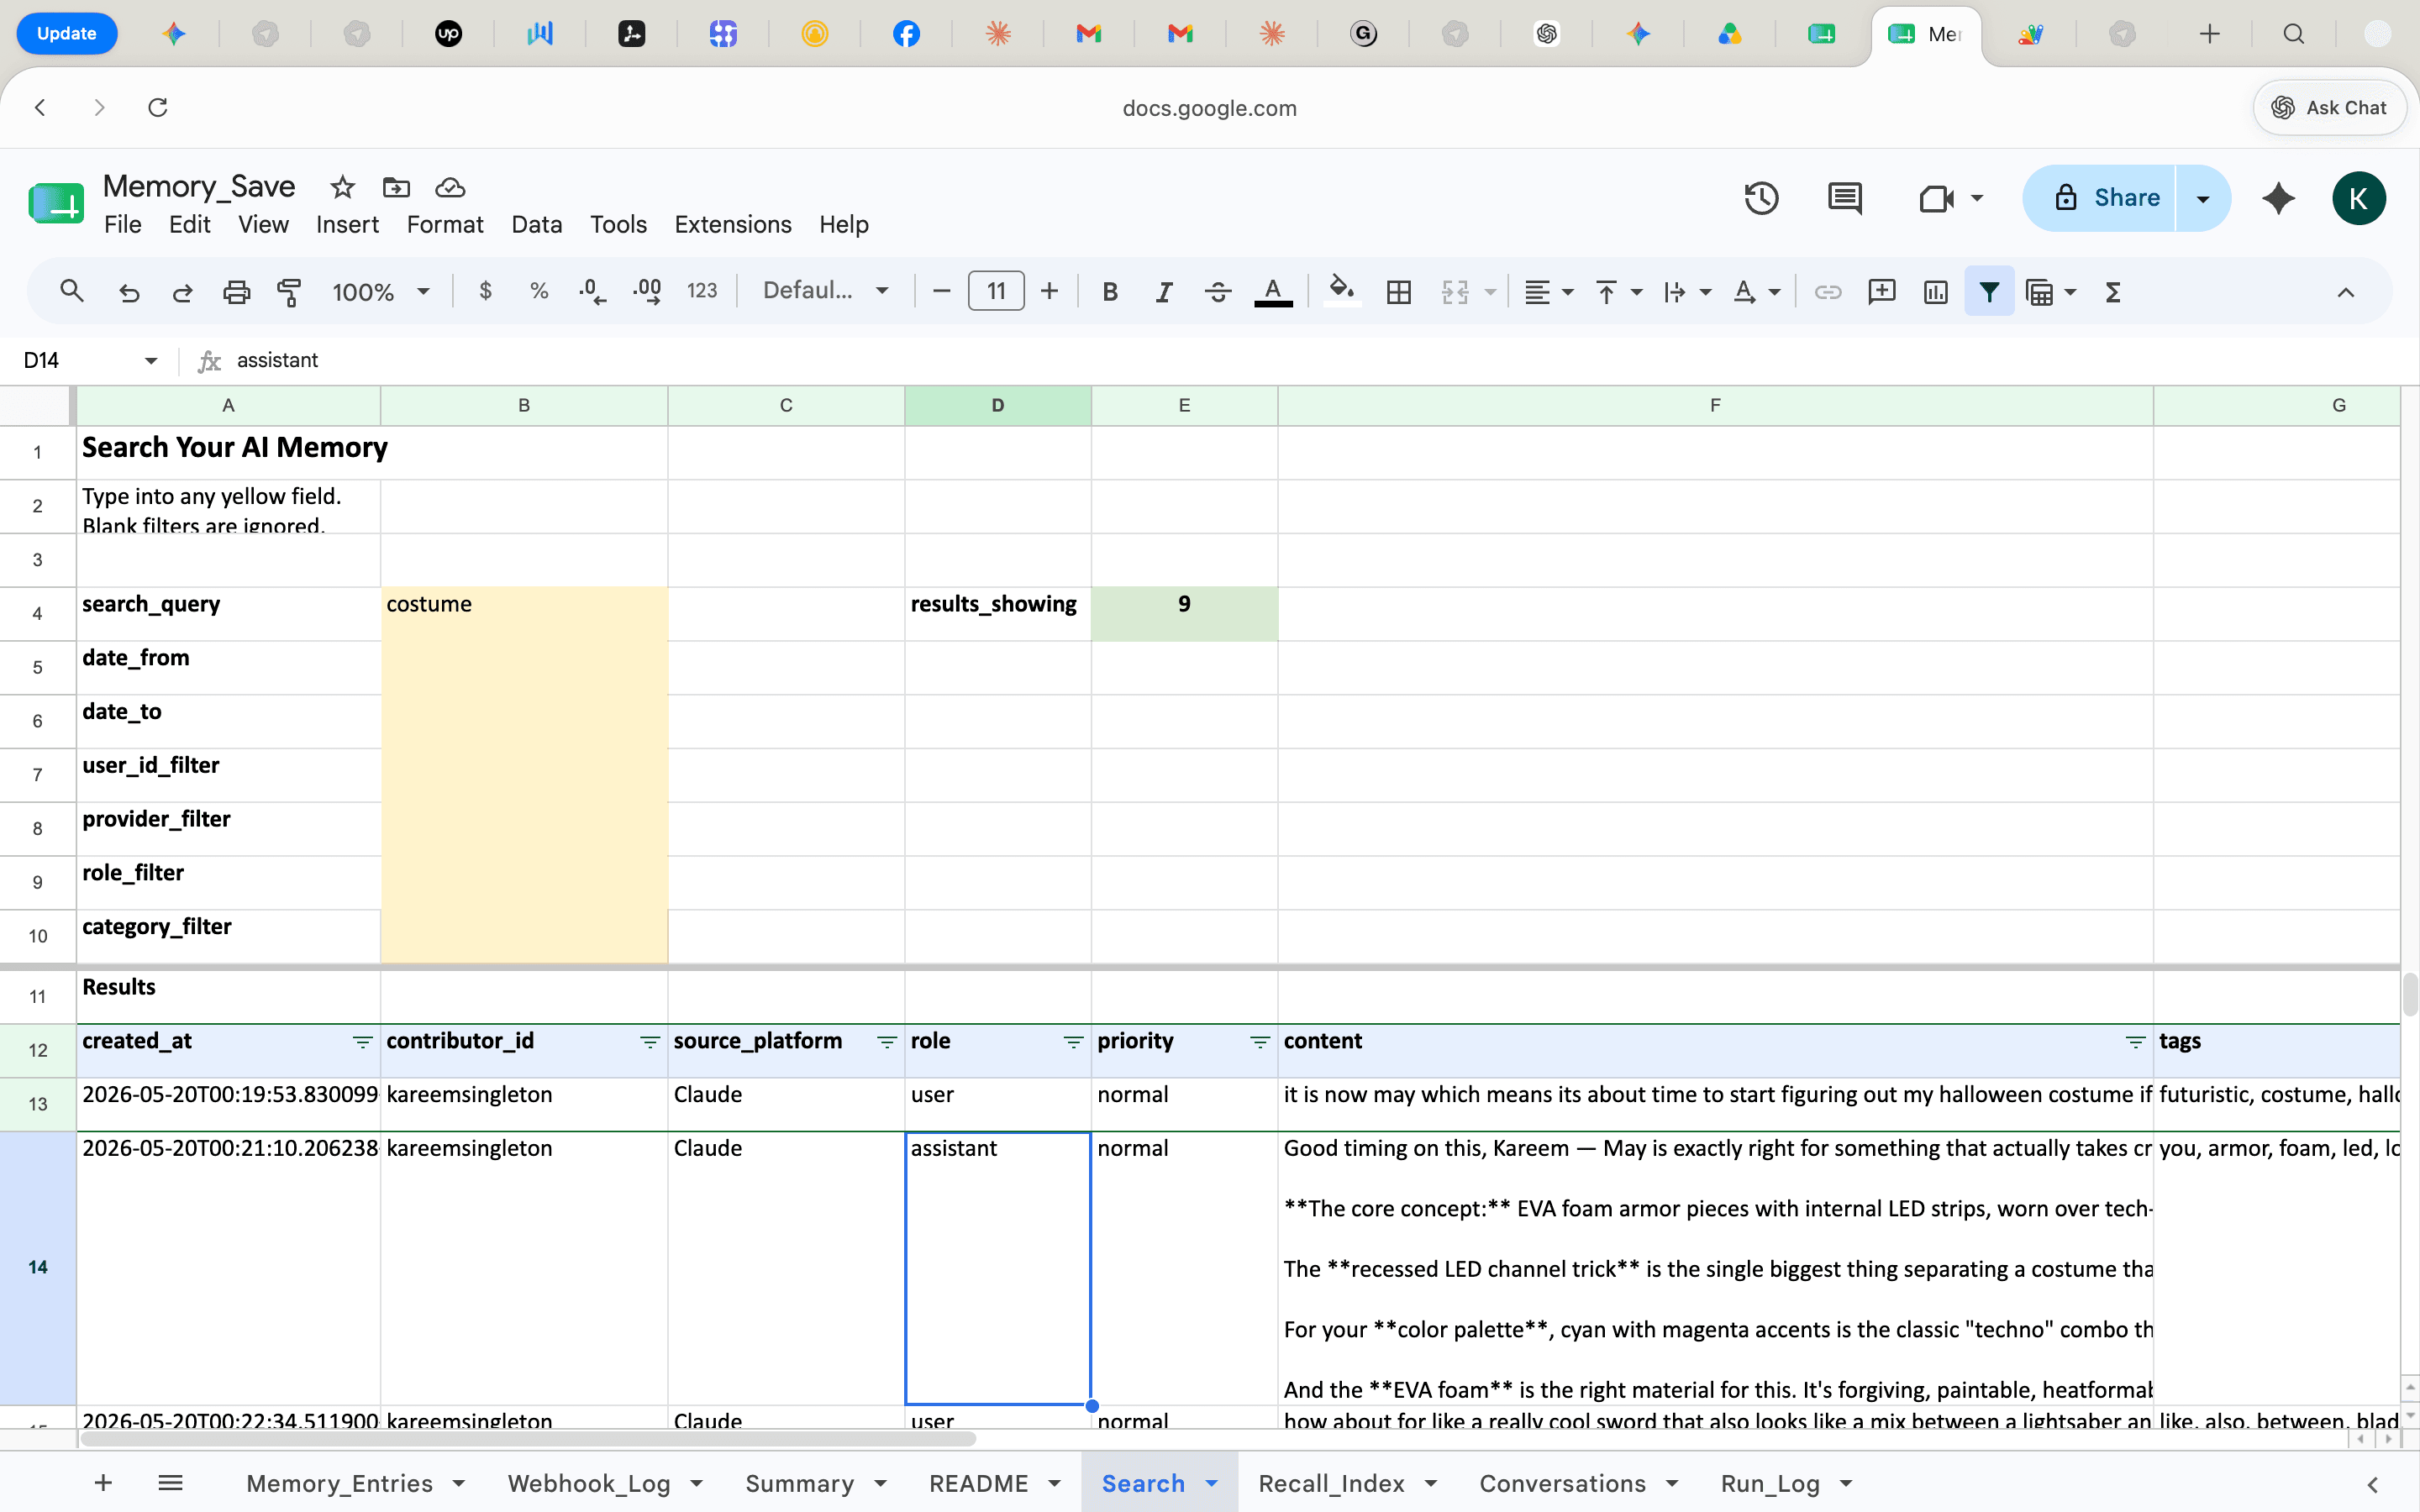
Task: Click the Print icon in toolbar
Action: [236, 292]
